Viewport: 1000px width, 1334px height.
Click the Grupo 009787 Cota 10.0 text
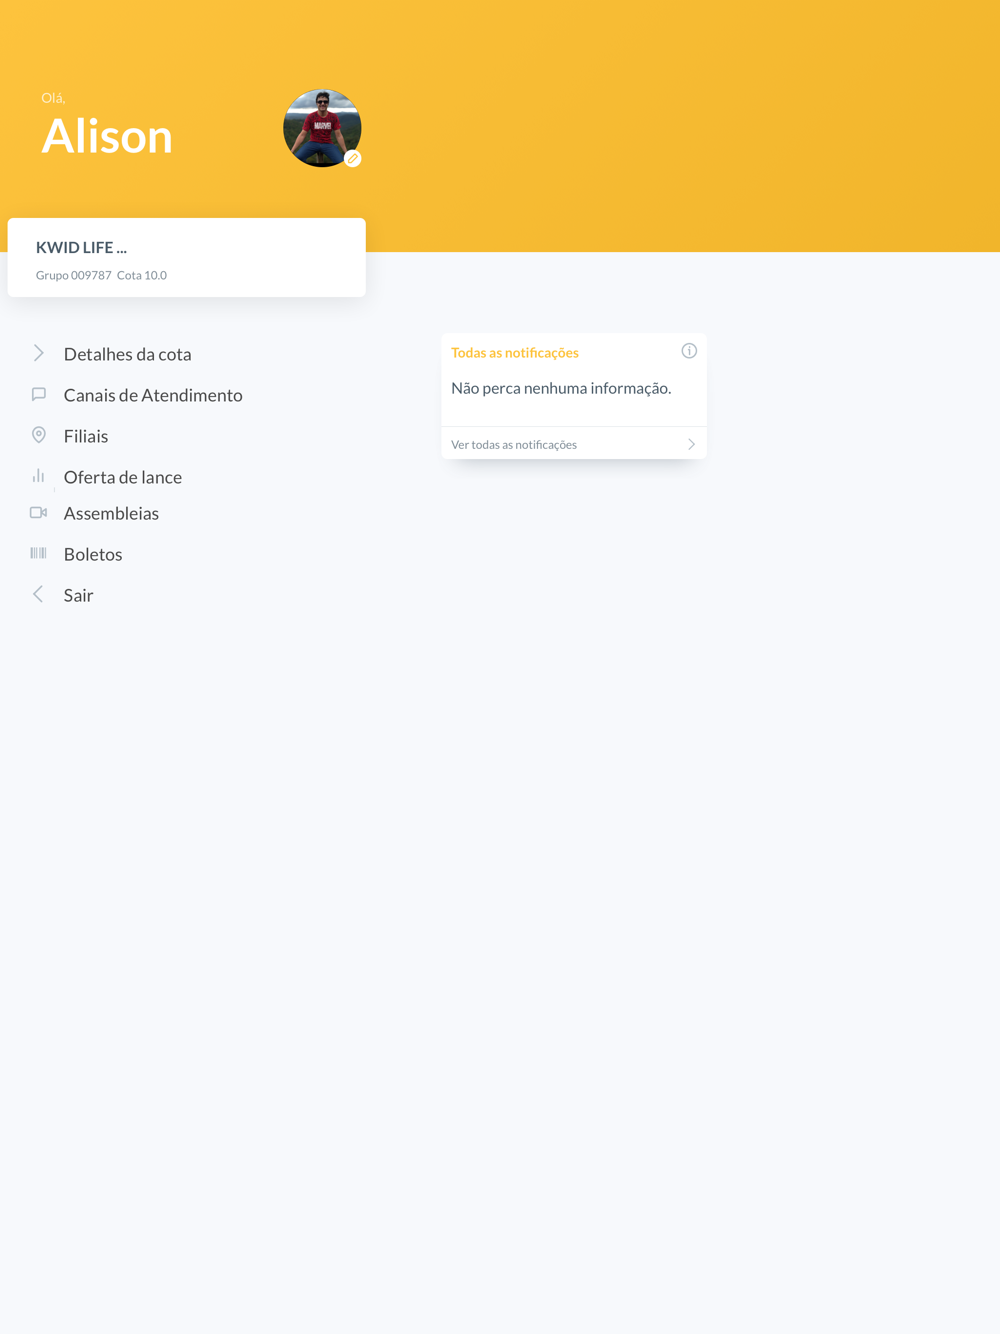point(101,275)
